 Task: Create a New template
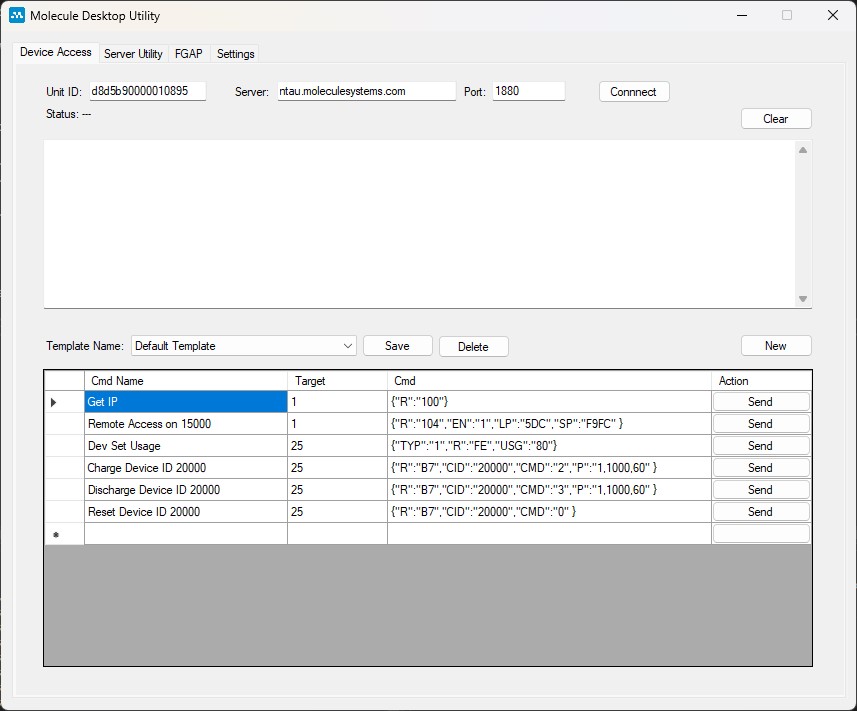click(x=776, y=346)
